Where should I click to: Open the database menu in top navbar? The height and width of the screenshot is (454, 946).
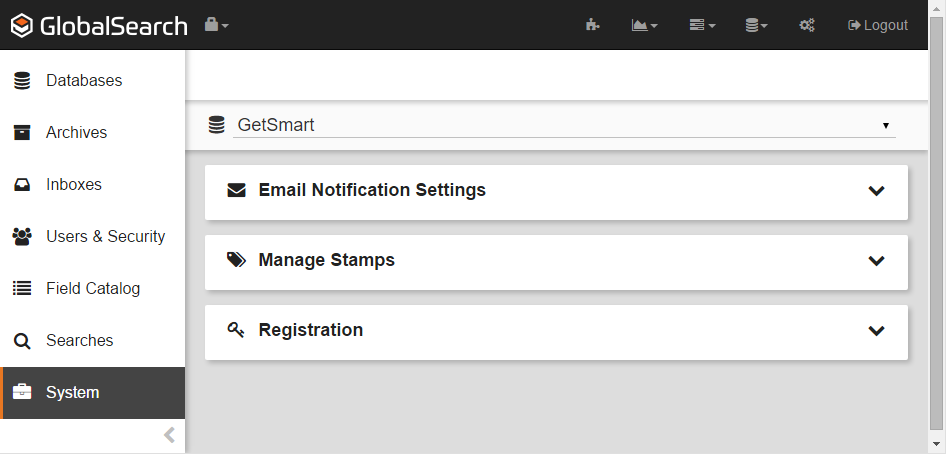click(756, 25)
